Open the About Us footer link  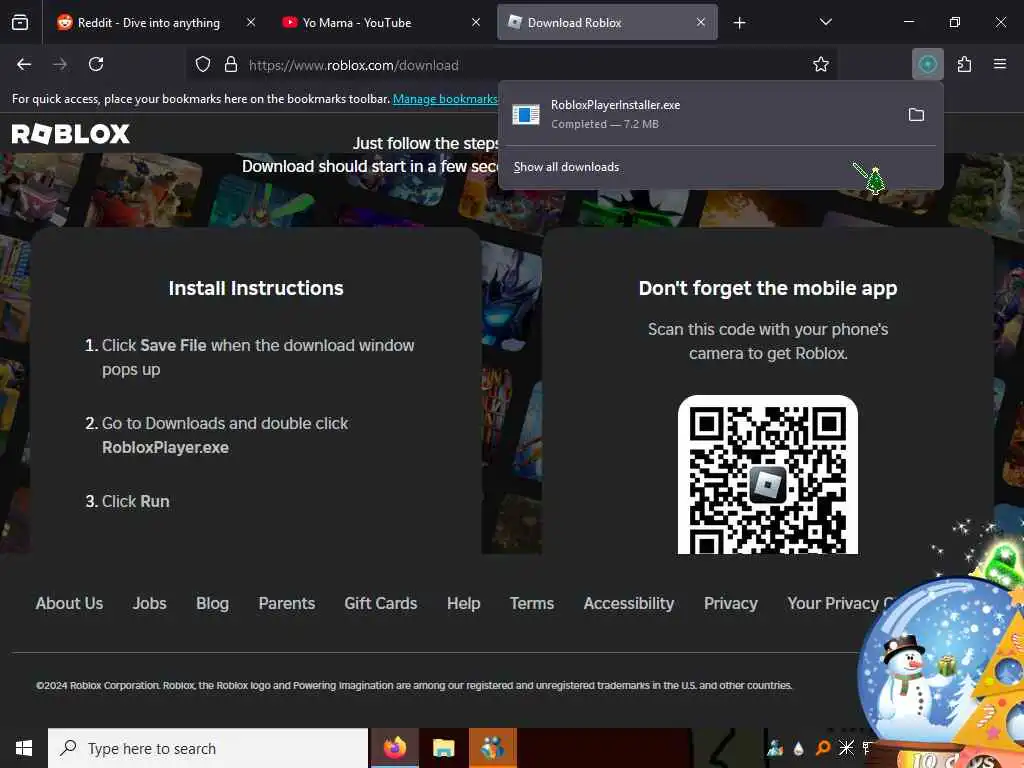tap(69, 603)
